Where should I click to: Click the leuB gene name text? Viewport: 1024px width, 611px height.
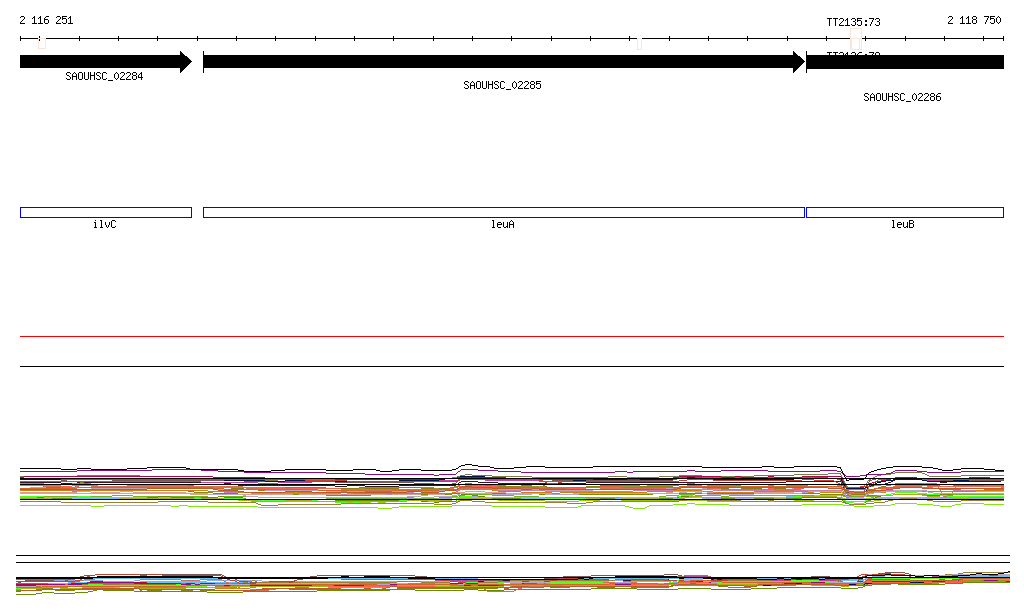903,224
